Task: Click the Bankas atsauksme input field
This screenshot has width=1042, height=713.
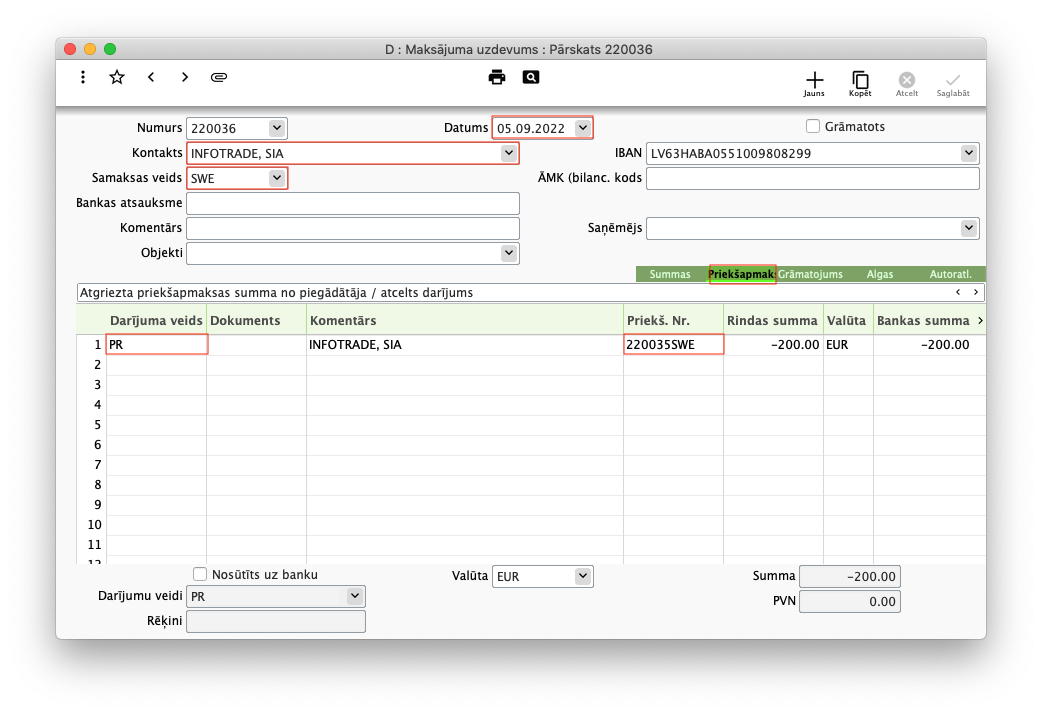Action: tap(353, 203)
